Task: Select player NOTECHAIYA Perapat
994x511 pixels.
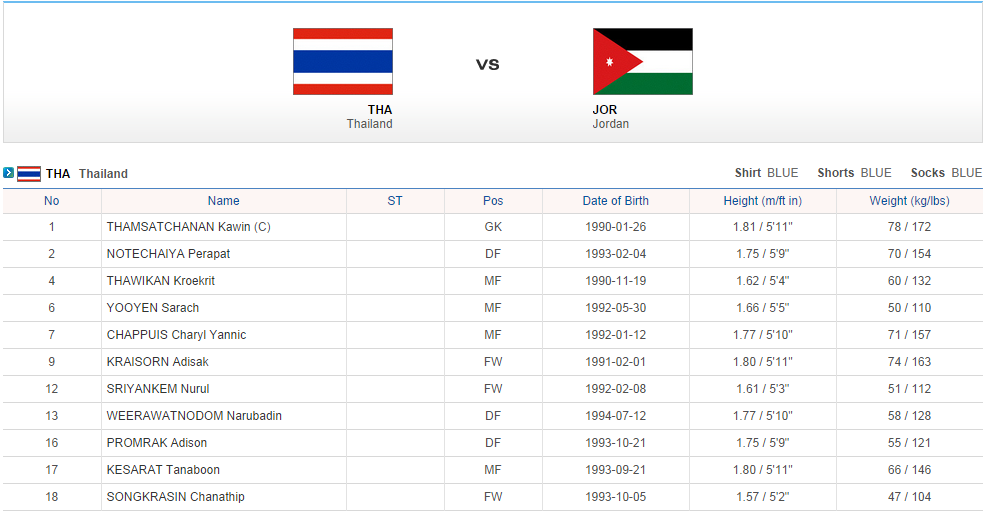Action: 168,254
